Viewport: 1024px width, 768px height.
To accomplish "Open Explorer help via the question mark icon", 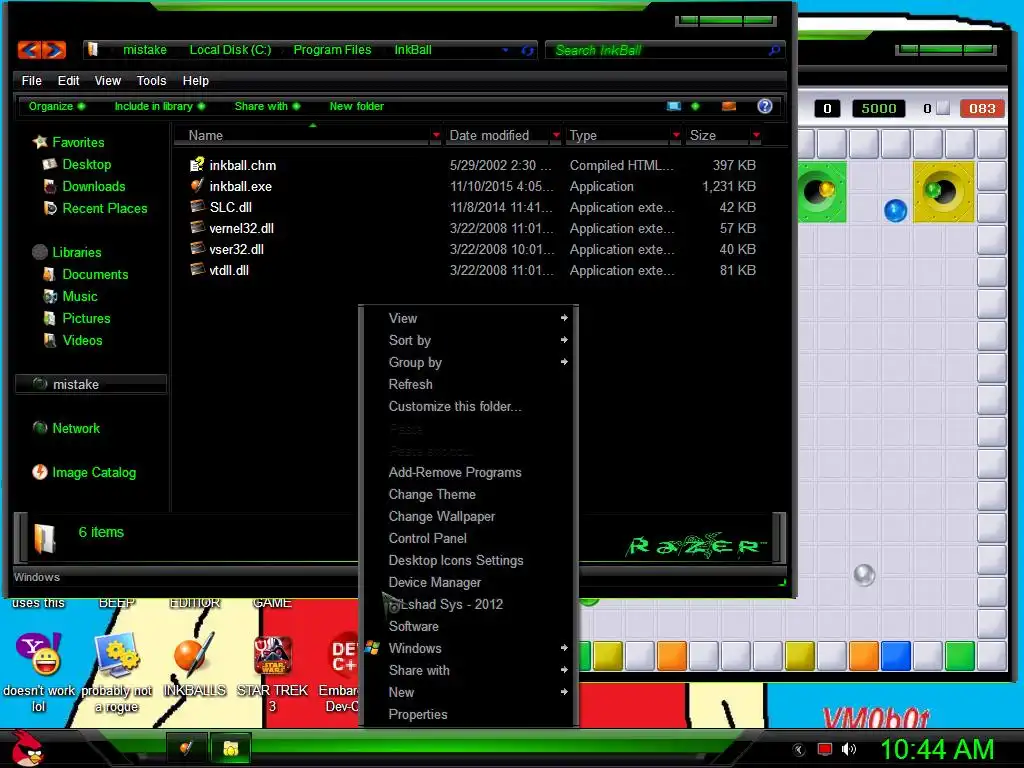I will 765,106.
